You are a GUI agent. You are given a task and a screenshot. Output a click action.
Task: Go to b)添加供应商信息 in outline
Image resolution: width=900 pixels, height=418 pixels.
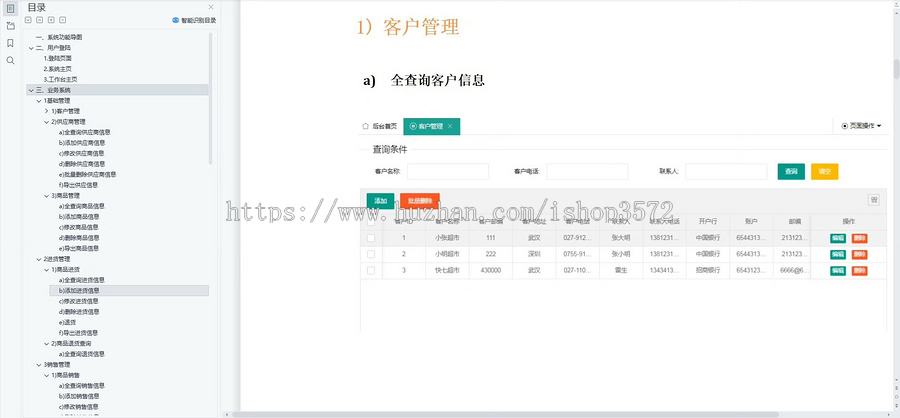coord(82,142)
